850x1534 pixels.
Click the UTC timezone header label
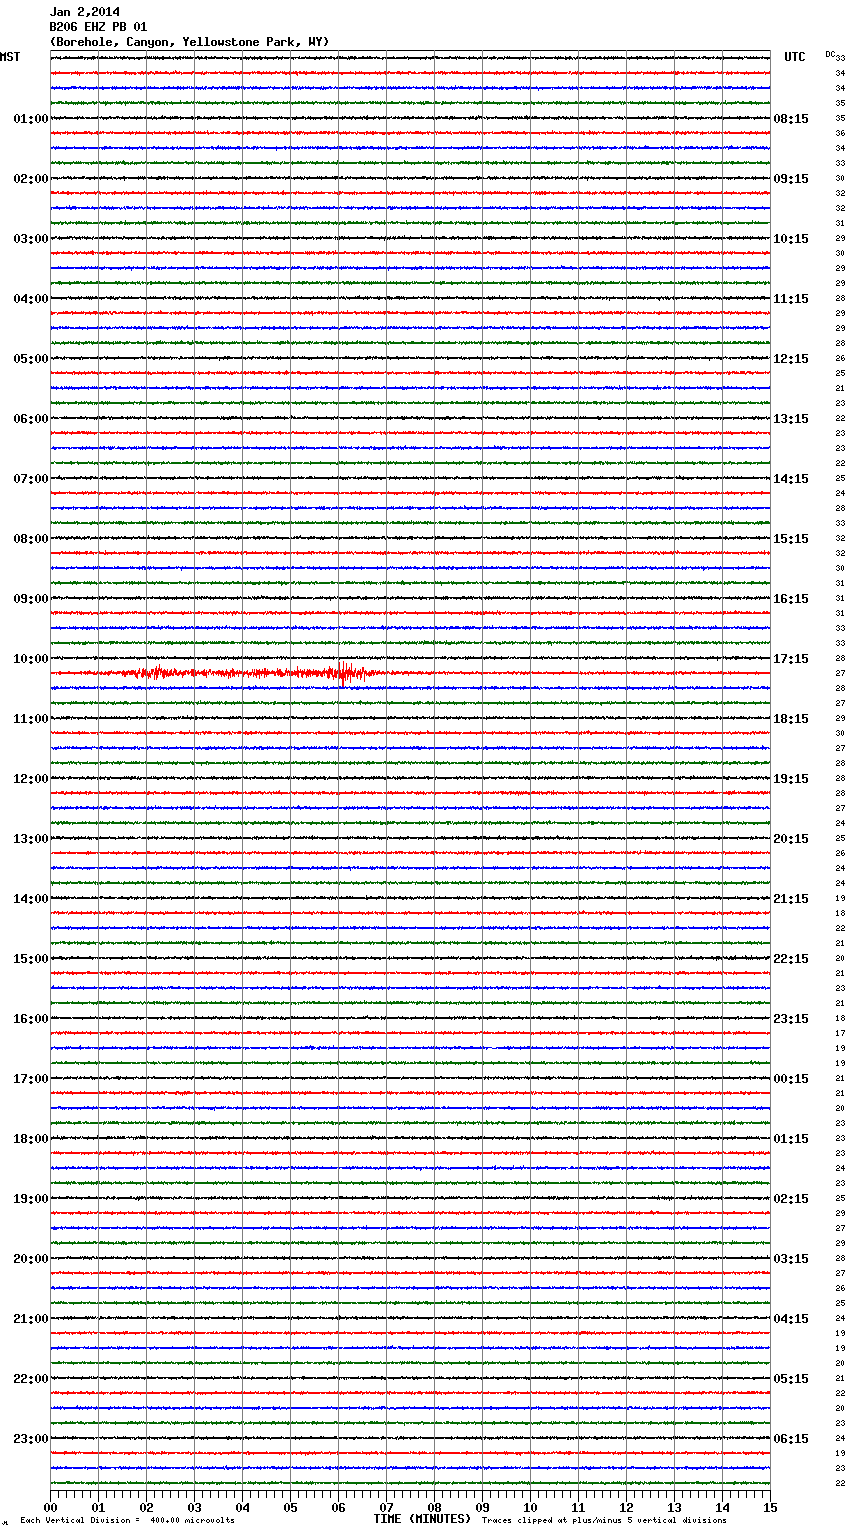[794, 57]
